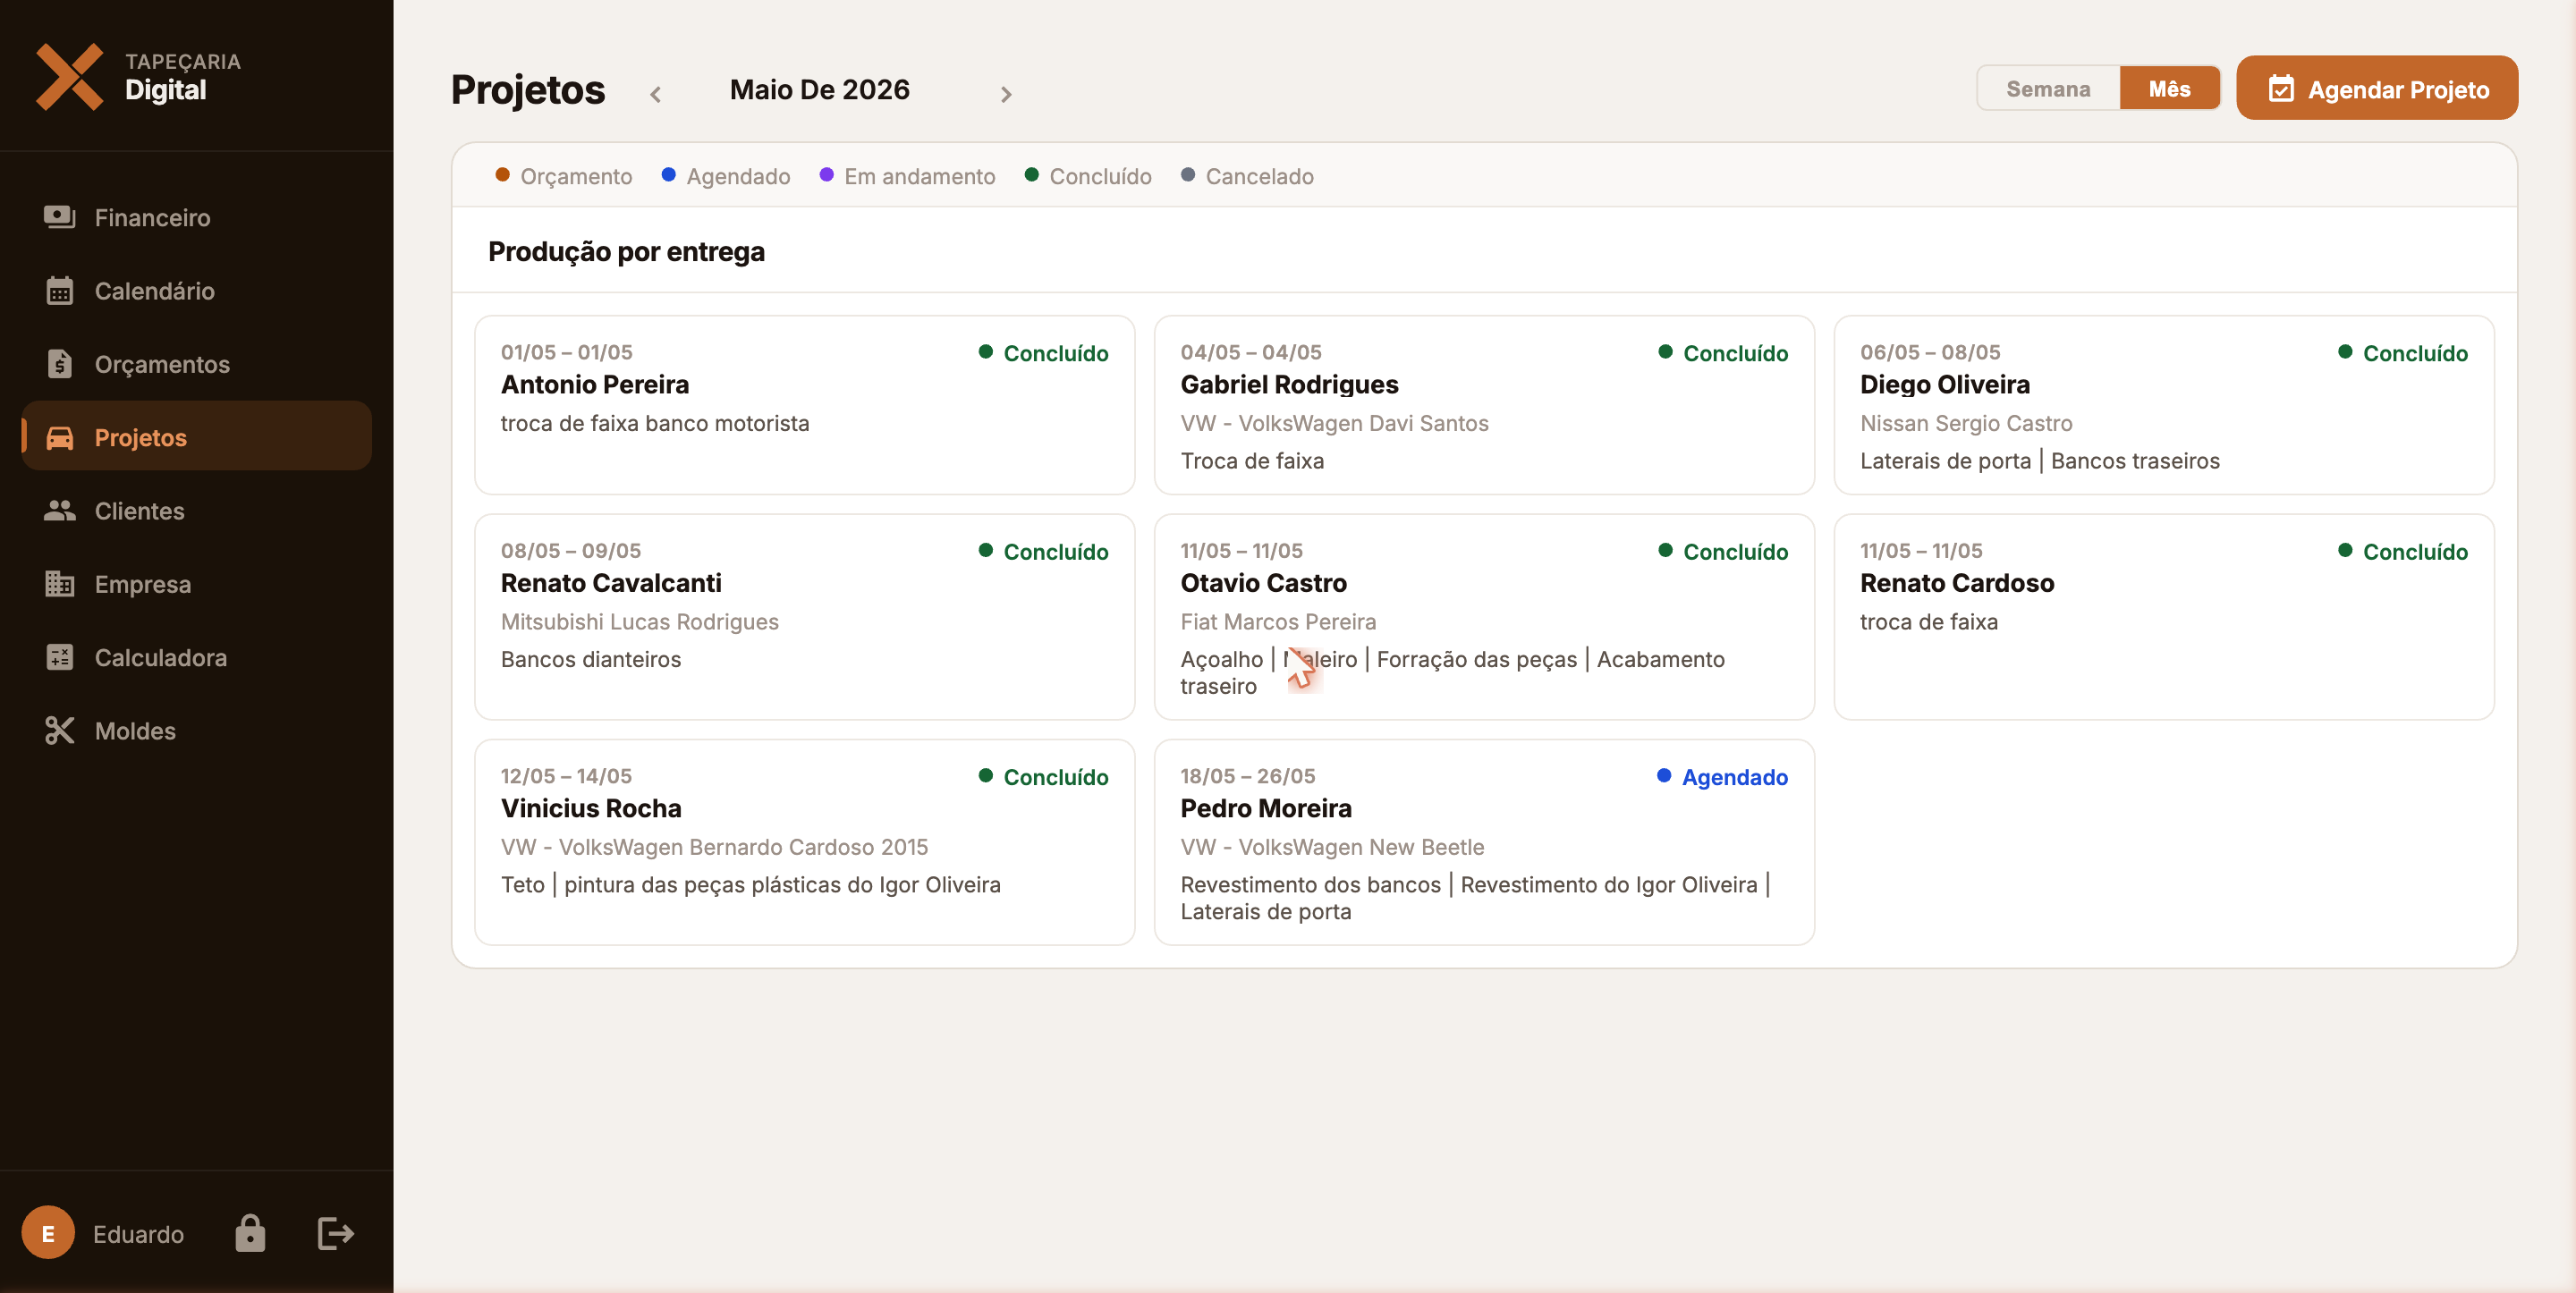Open the Gabriel Rodrigues project card
This screenshot has height=1293, width=2576.
click(x=1484, y=405)
